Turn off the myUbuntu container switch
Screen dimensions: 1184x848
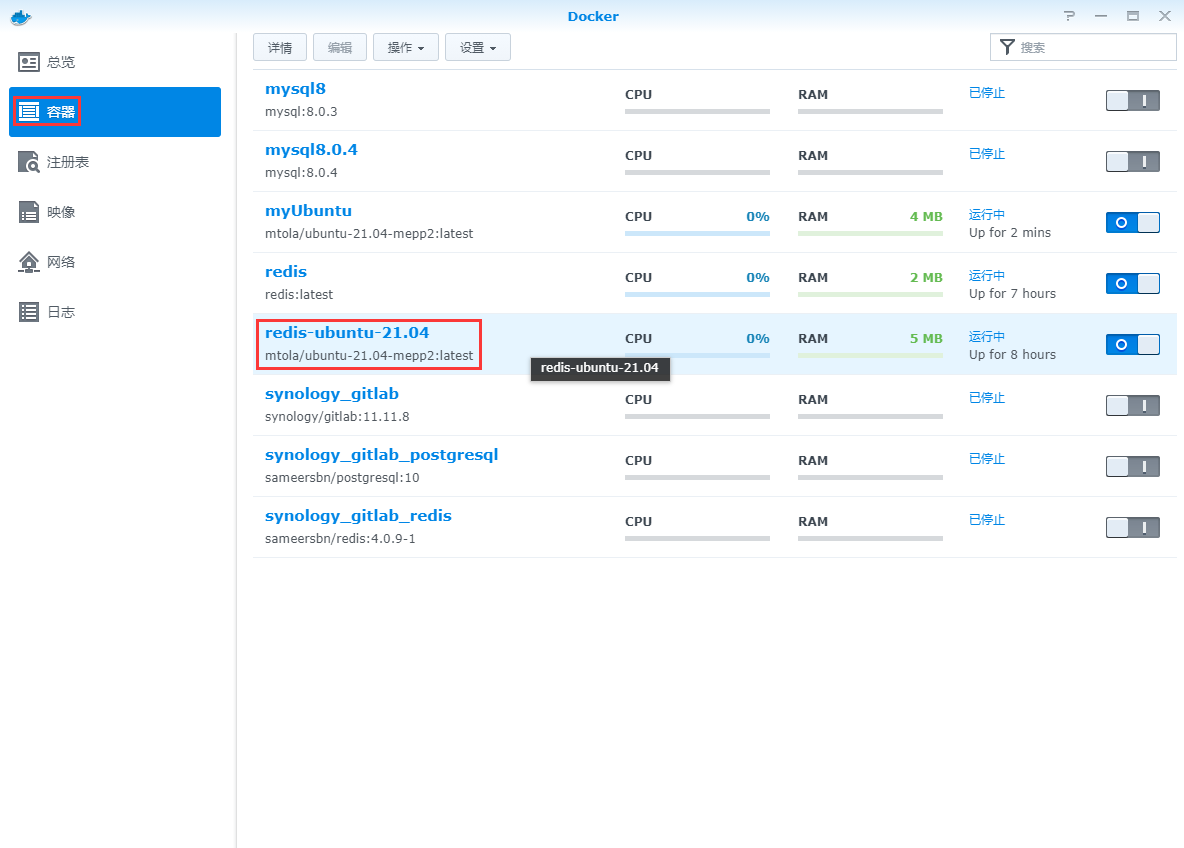1132,222
